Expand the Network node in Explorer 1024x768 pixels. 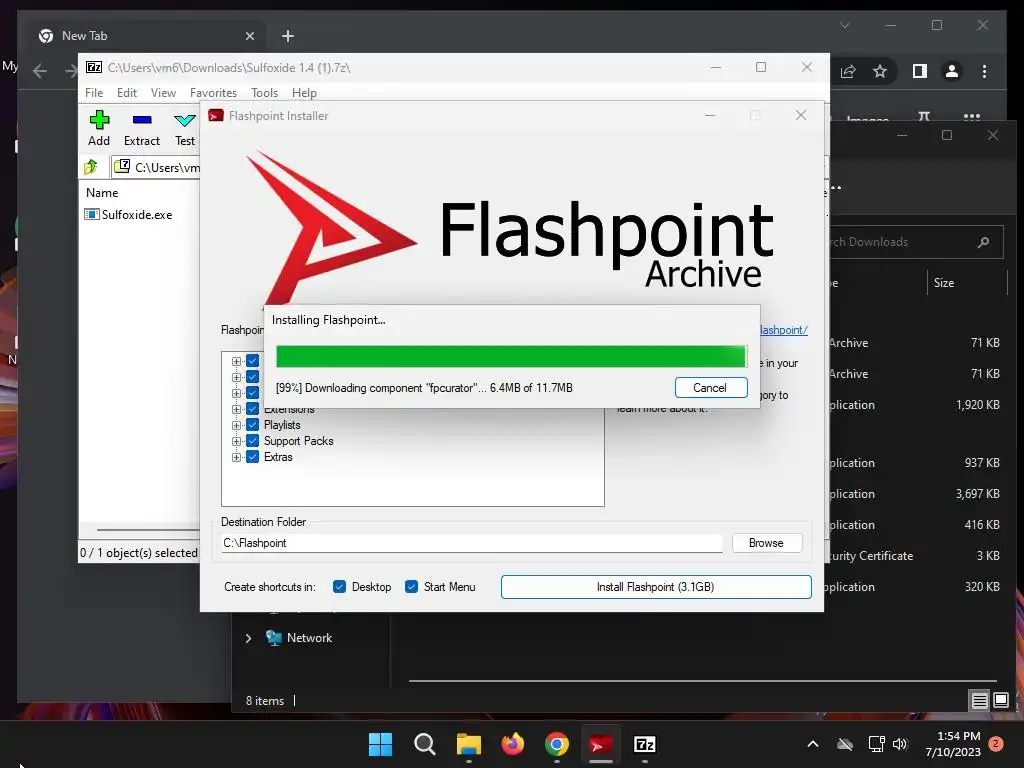[x=248, y=639]
